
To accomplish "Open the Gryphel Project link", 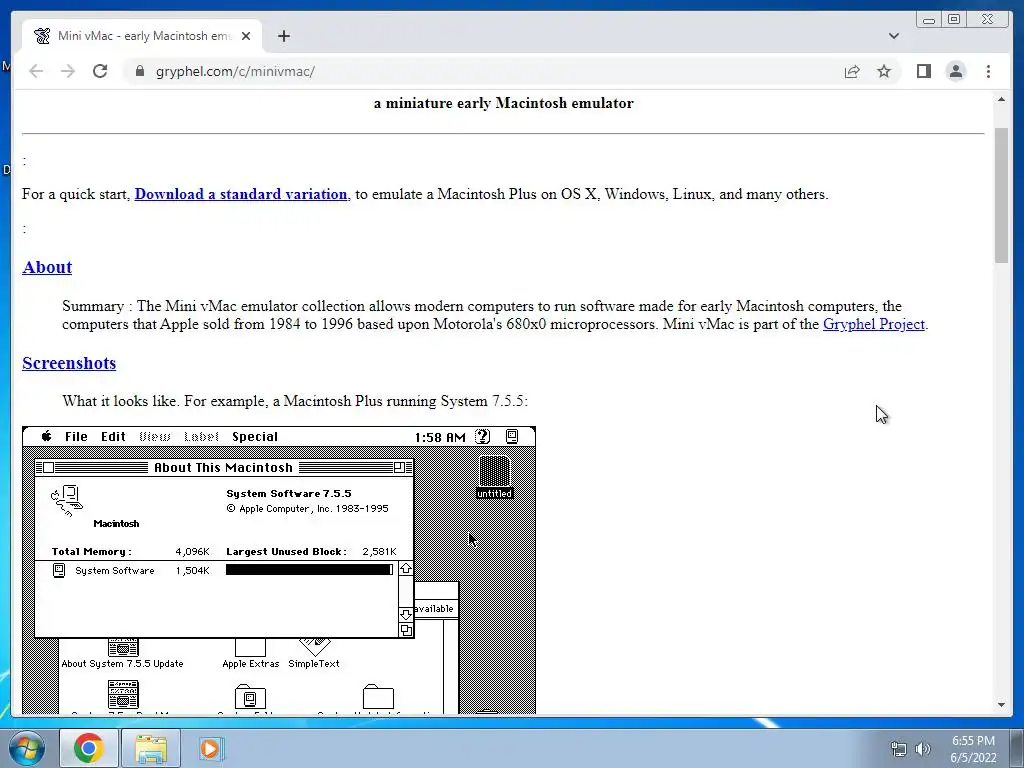I will coord(874,324).
